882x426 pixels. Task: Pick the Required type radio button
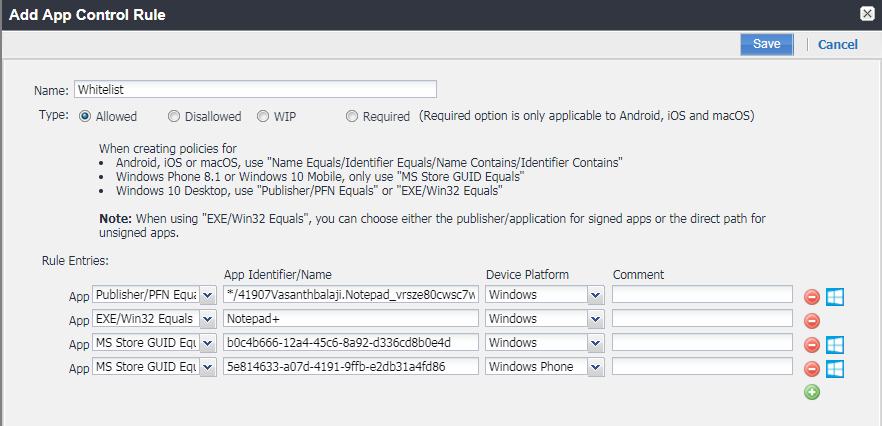click(352, 116)
